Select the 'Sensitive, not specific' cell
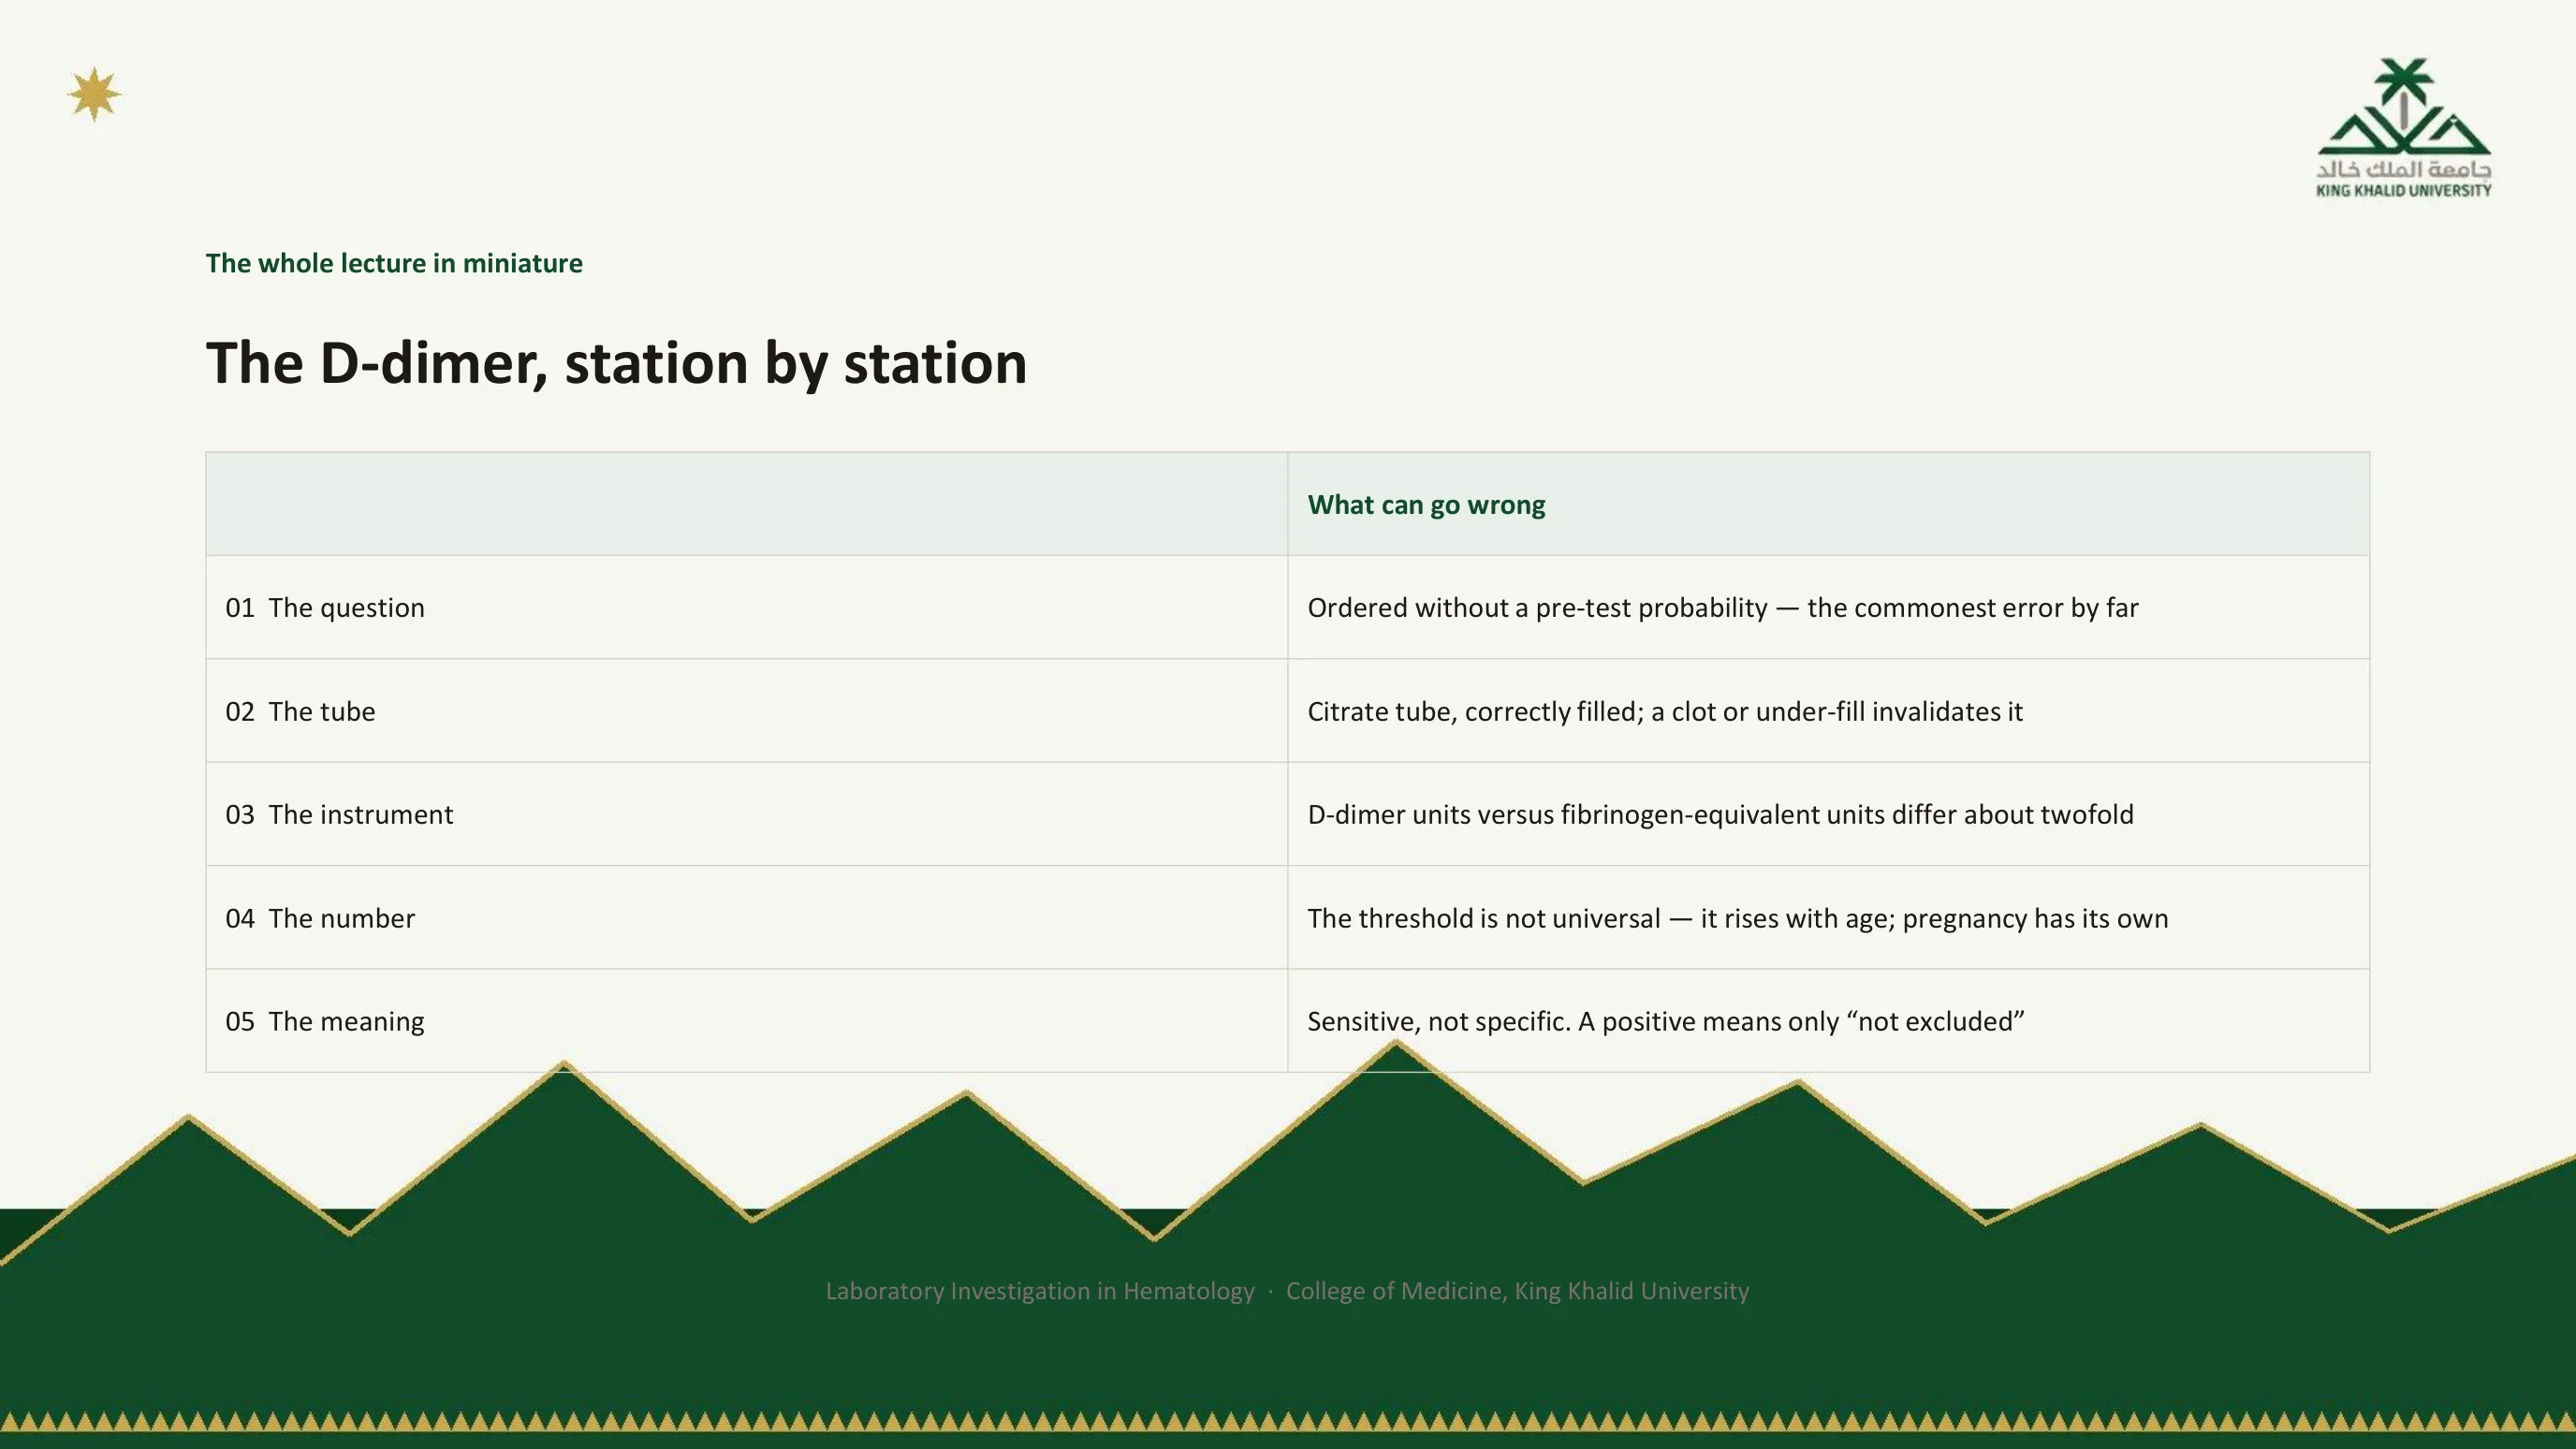 coord(1828,1021)
